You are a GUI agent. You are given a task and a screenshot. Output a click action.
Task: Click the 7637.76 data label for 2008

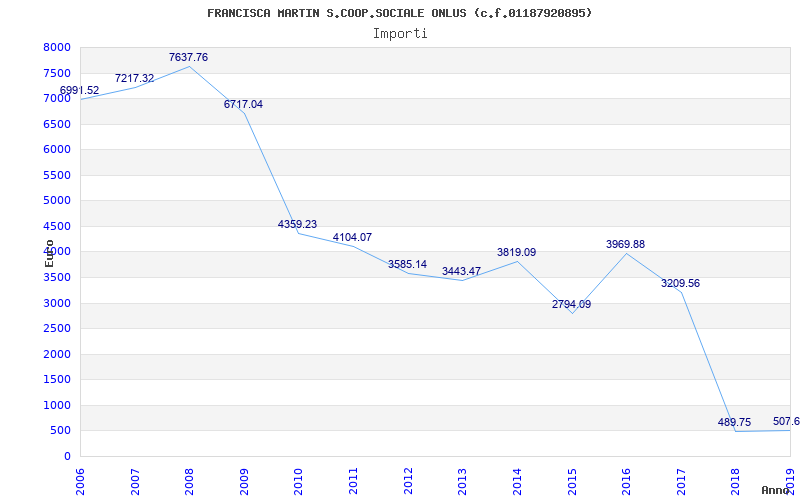(188, 57)
